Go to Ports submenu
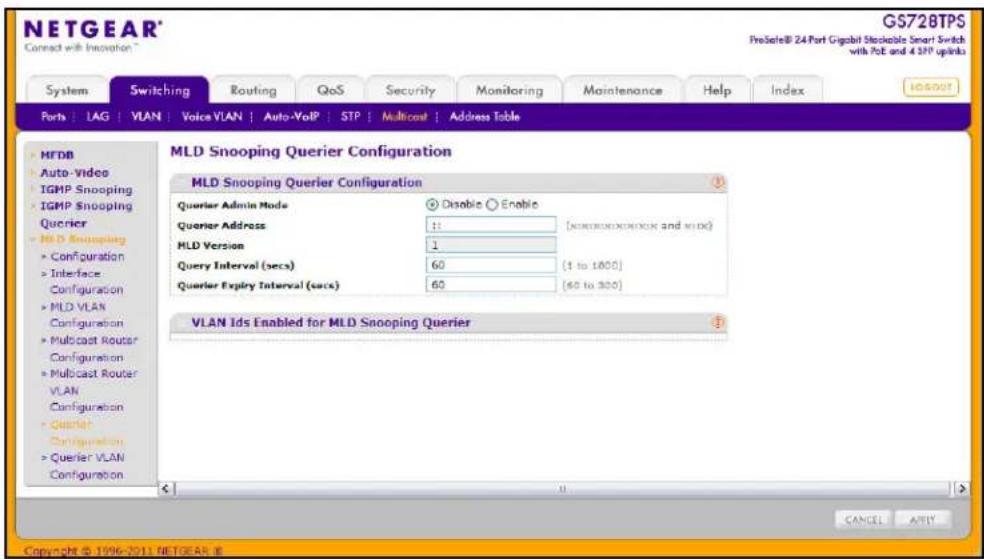Viewport: 984px width, 559px height. 53,117
